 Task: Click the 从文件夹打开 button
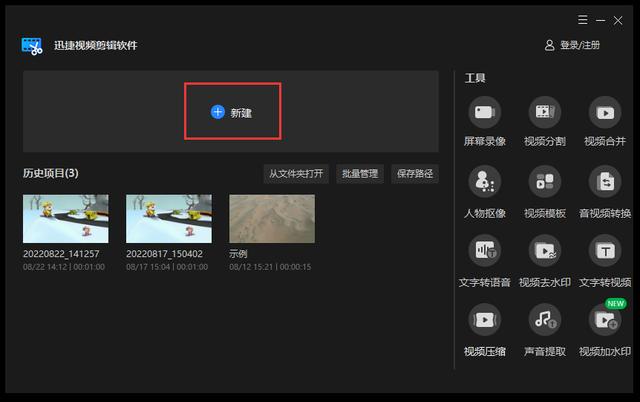296,174
